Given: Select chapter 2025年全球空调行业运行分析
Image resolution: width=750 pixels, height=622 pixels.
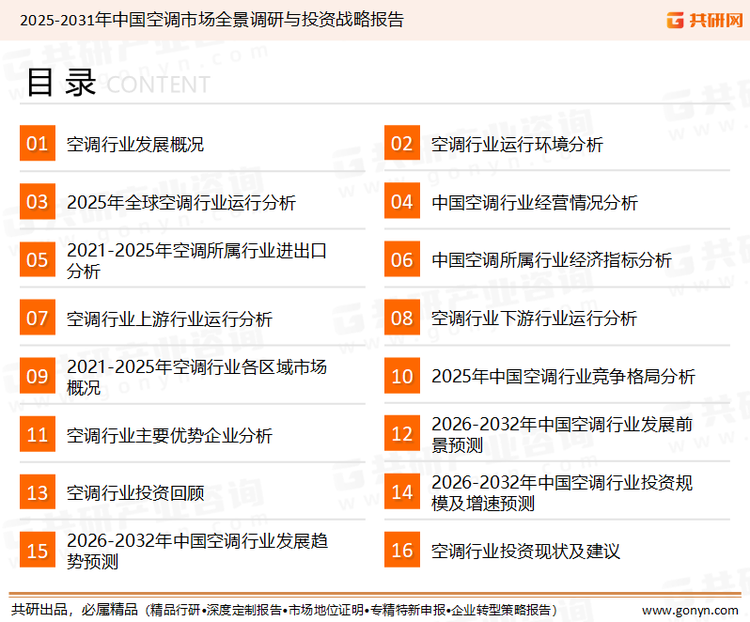Looking at the screenshot, I should pyautogui.click(x=181, y=202).
